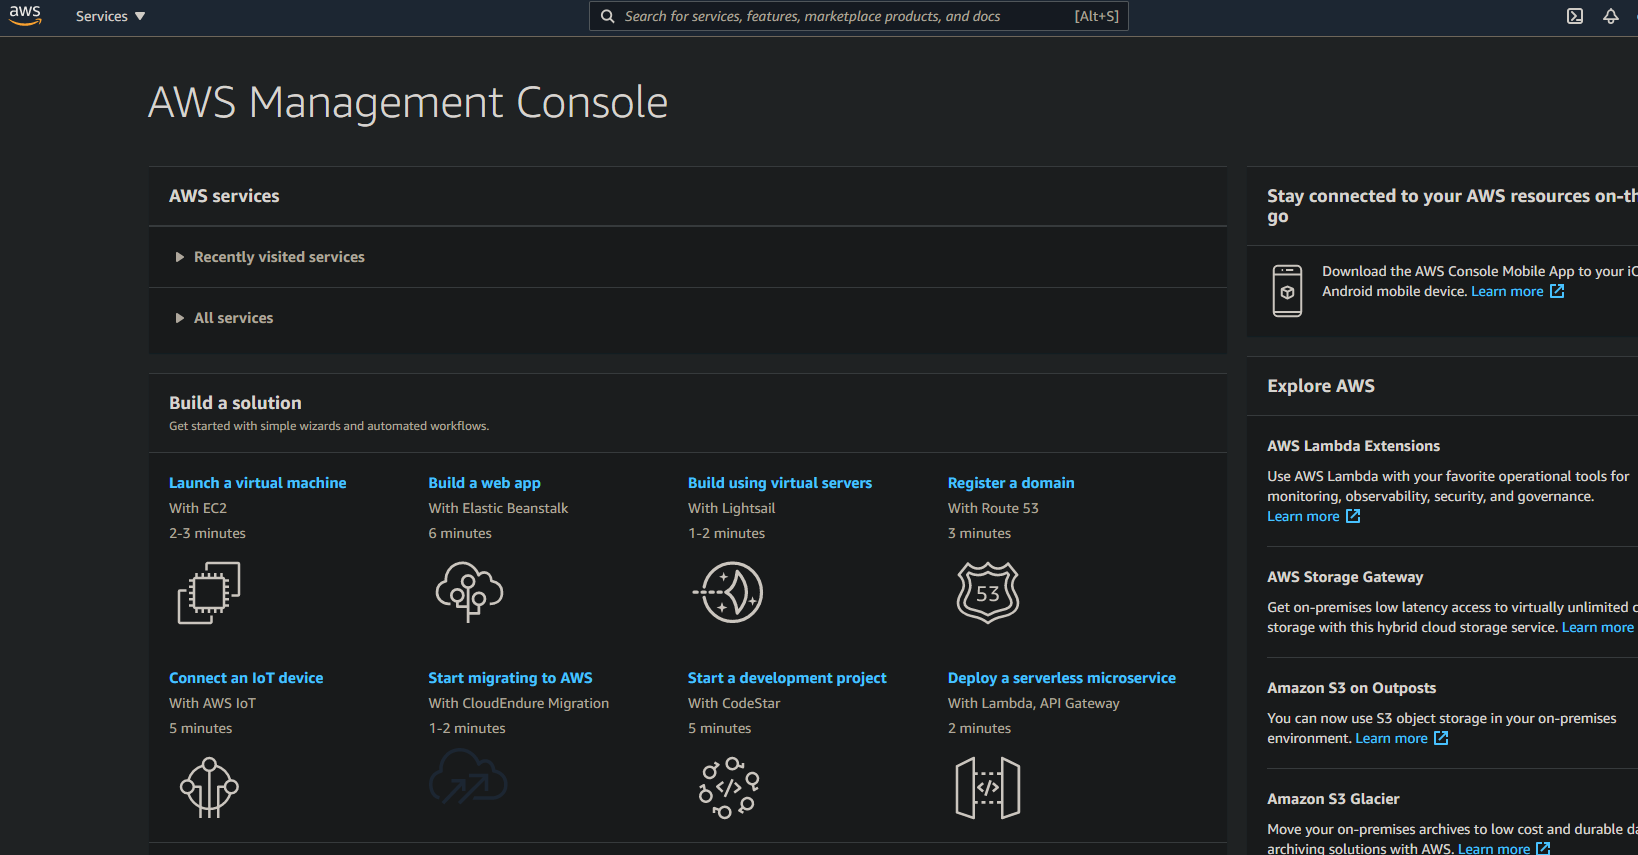This screenshot has width=1638, height=855.
Task: Click the AWS Management Console title
Action: [408, 102]
